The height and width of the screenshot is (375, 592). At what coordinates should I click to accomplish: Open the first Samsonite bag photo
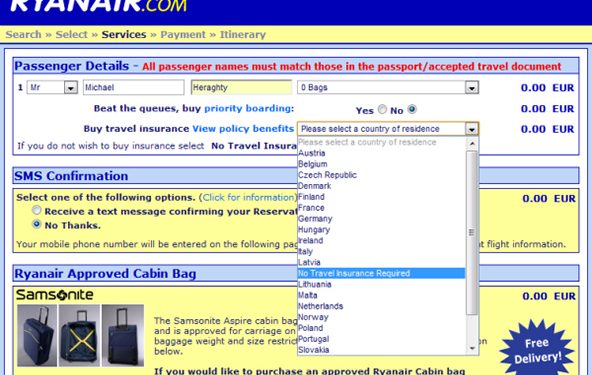[x=37, y=335]
